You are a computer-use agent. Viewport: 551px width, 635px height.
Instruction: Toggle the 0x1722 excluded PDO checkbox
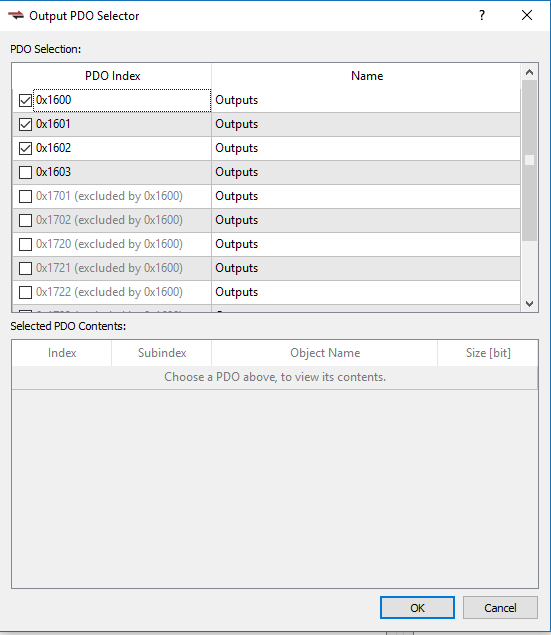26,292
